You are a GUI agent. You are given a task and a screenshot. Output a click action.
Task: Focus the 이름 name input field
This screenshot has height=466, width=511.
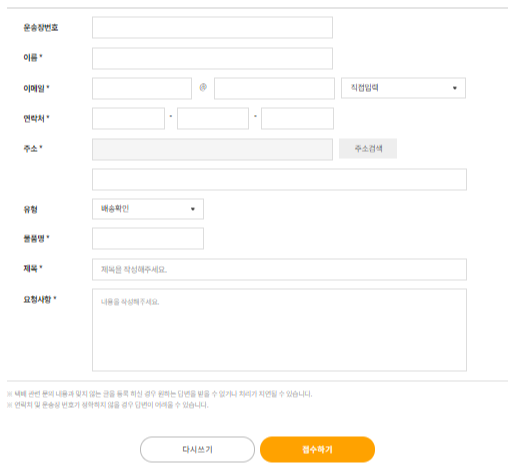point(212,58)
